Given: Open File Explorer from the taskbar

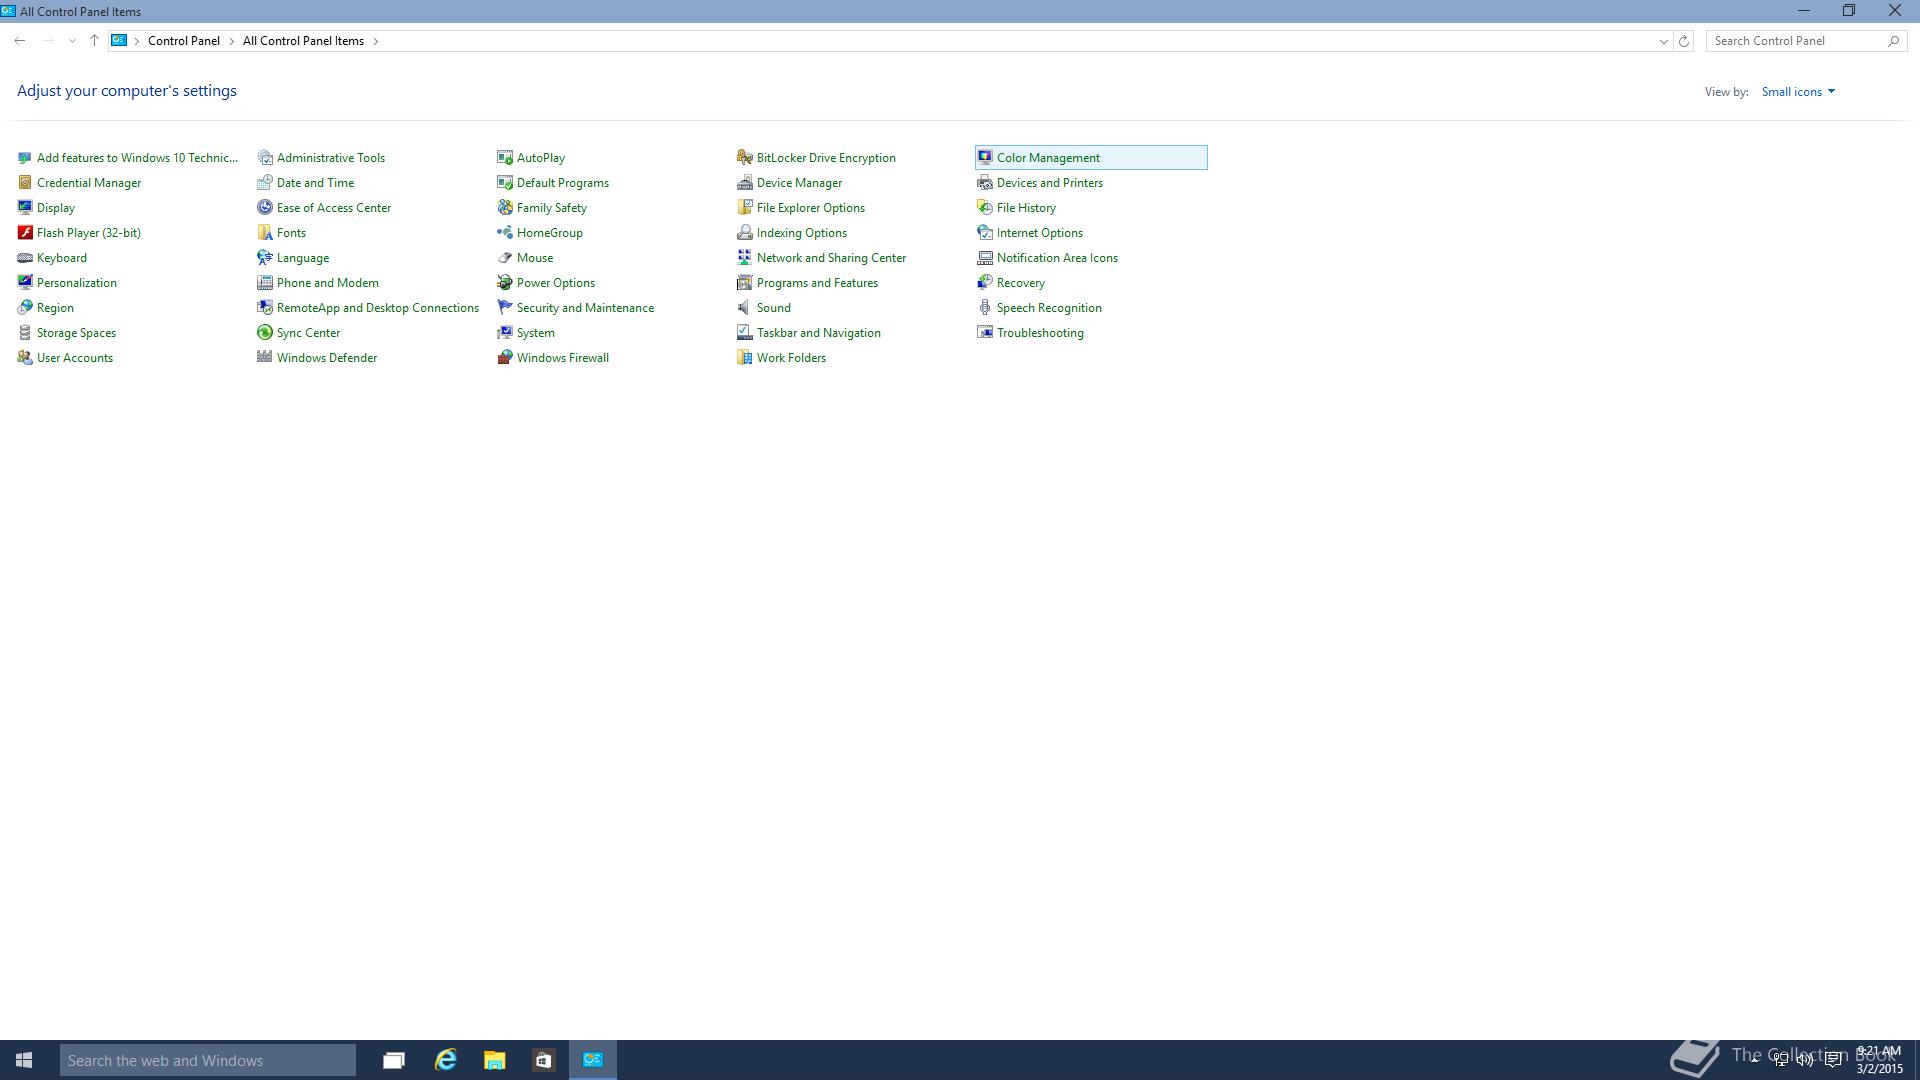Looking at the screenshot, I should 494,1060.
